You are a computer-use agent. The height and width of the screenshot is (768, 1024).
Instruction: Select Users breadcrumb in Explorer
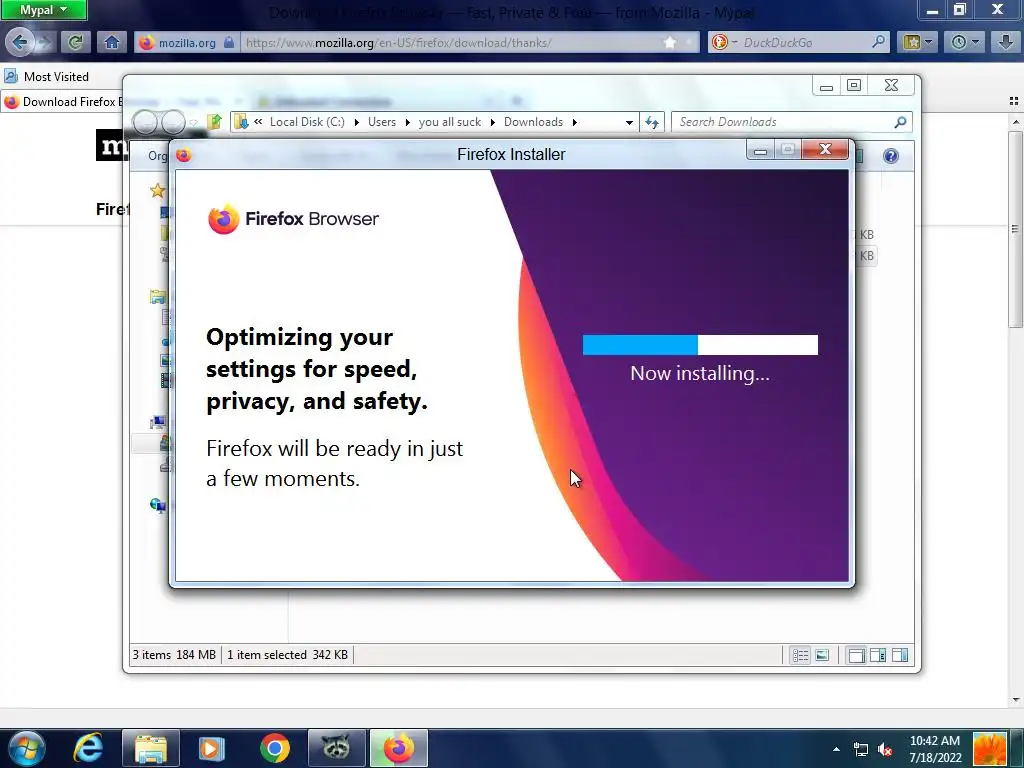click(381, 121)
